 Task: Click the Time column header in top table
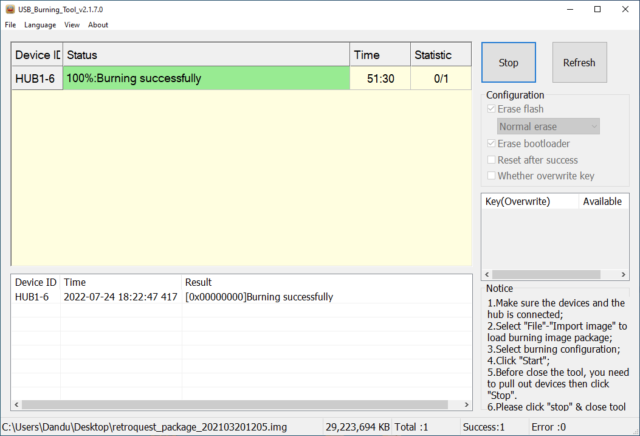[380, 55]
